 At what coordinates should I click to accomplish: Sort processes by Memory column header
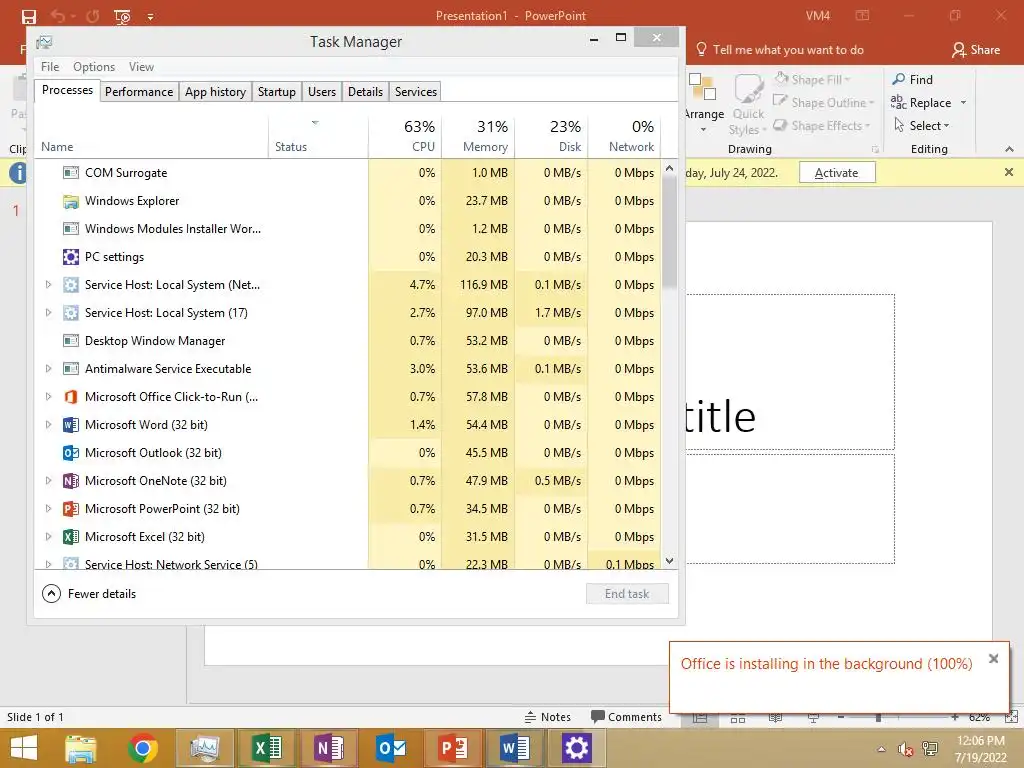pyautogui.click(x=479, y=136)
